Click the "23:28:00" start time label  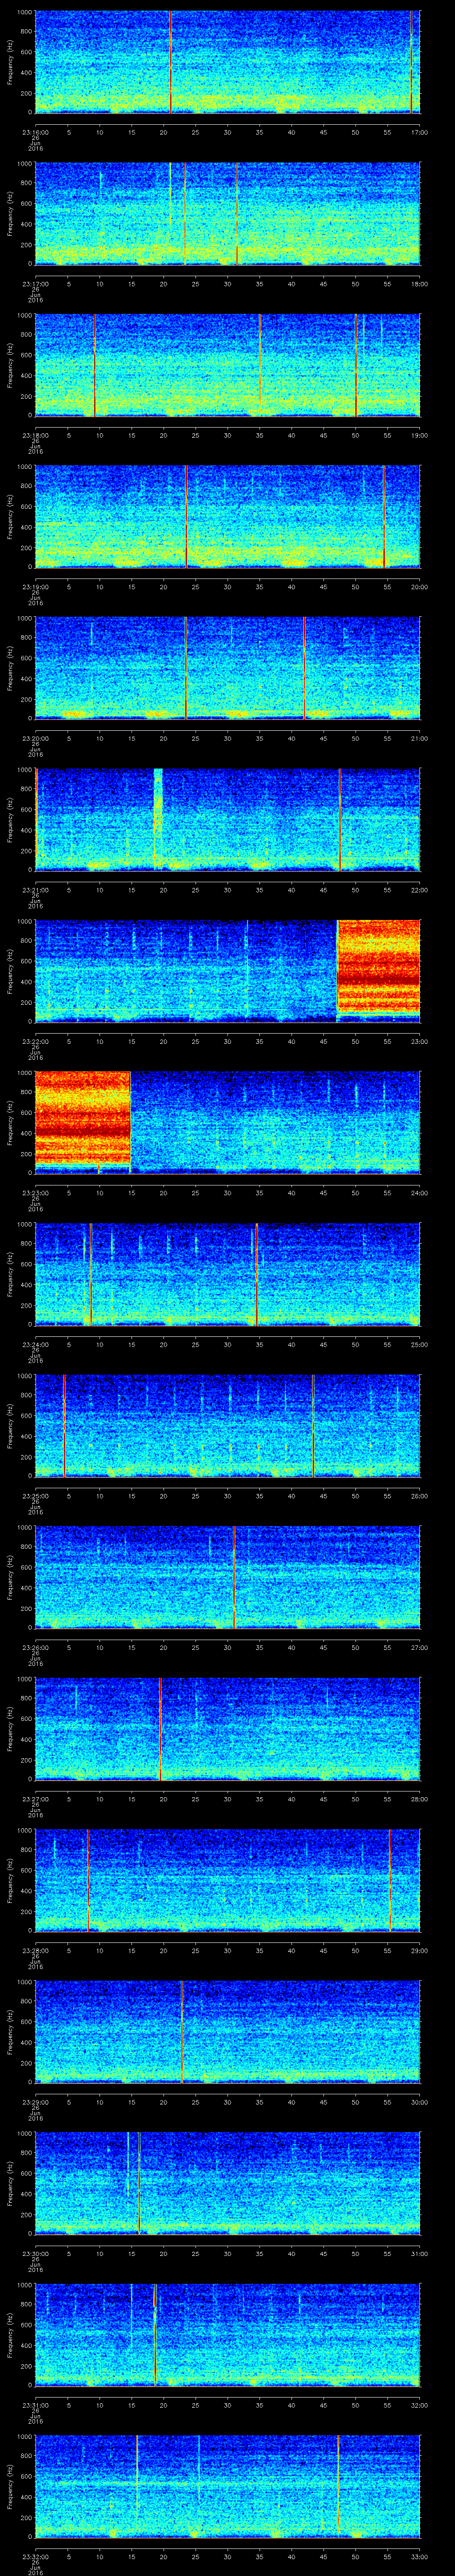point(35,1950)
